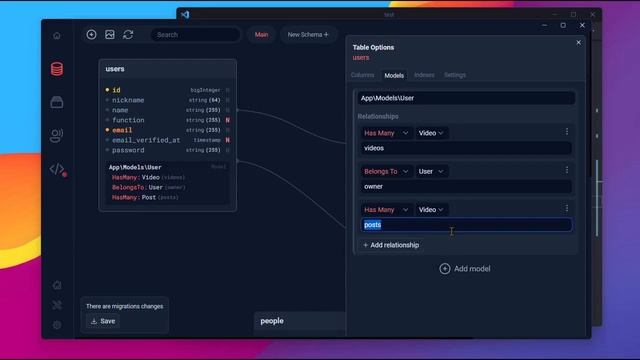
Task: Select the email_verified_at column row
Action: pos(167,140)
